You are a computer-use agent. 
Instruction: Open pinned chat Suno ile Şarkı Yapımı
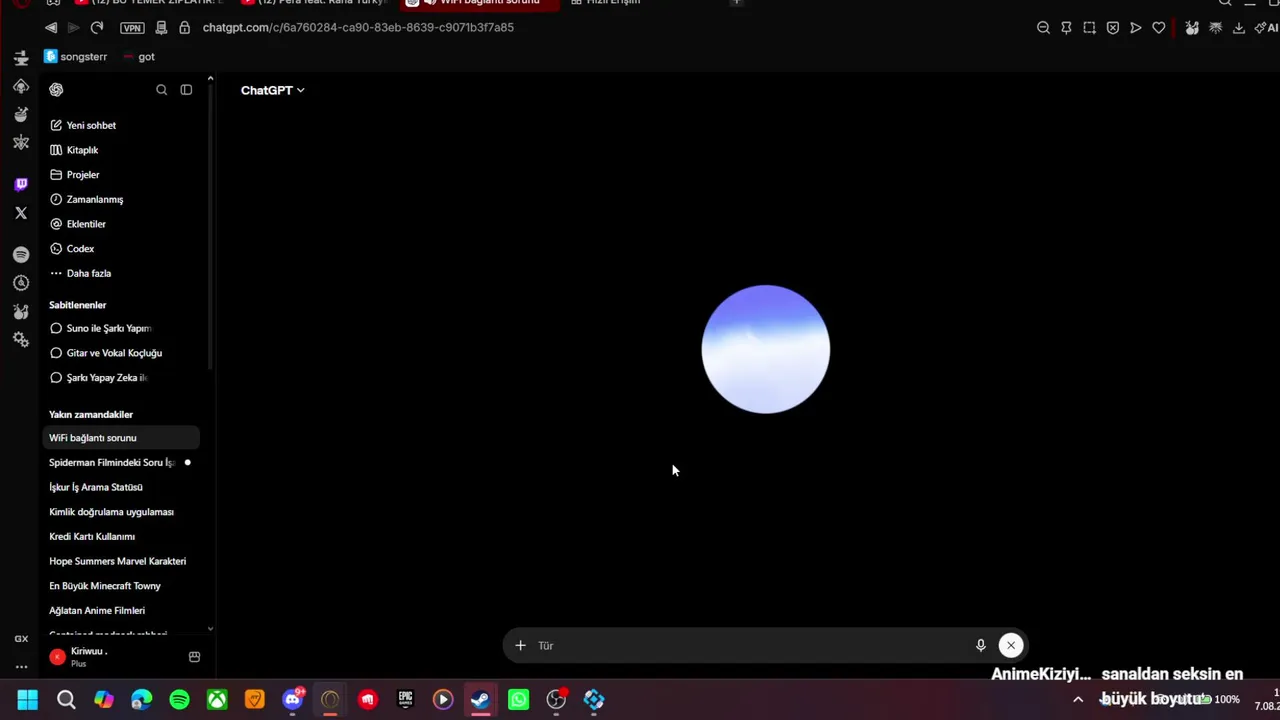[120, 328]
